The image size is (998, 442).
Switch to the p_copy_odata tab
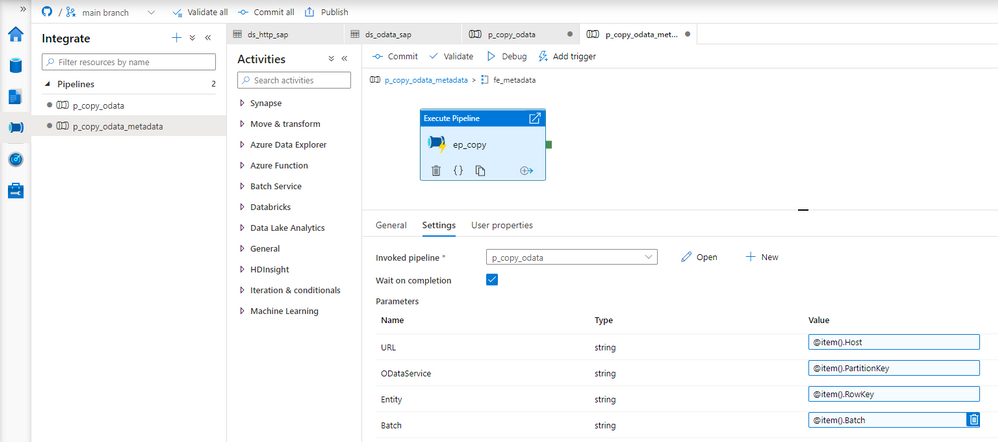(521, 34)
